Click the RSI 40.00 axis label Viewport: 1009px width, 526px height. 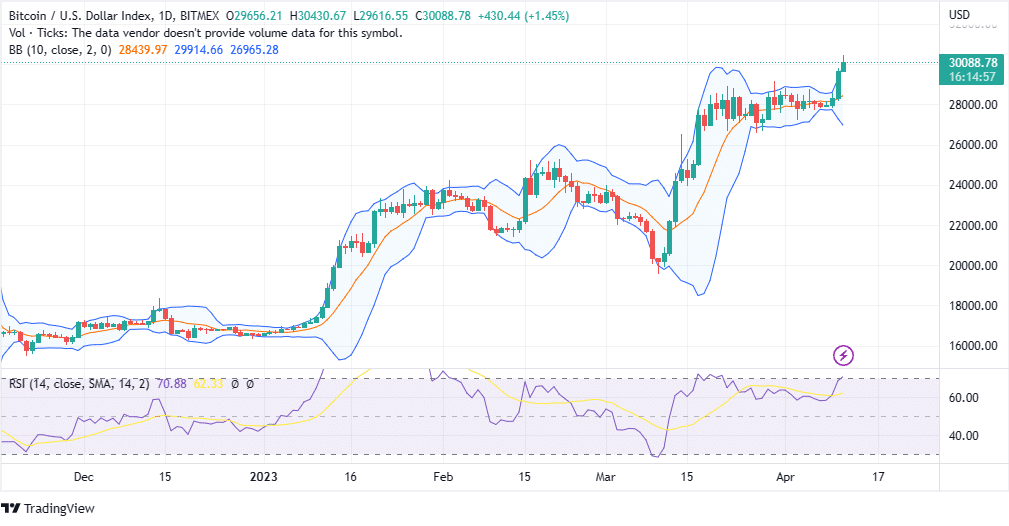tap(964, 436)
